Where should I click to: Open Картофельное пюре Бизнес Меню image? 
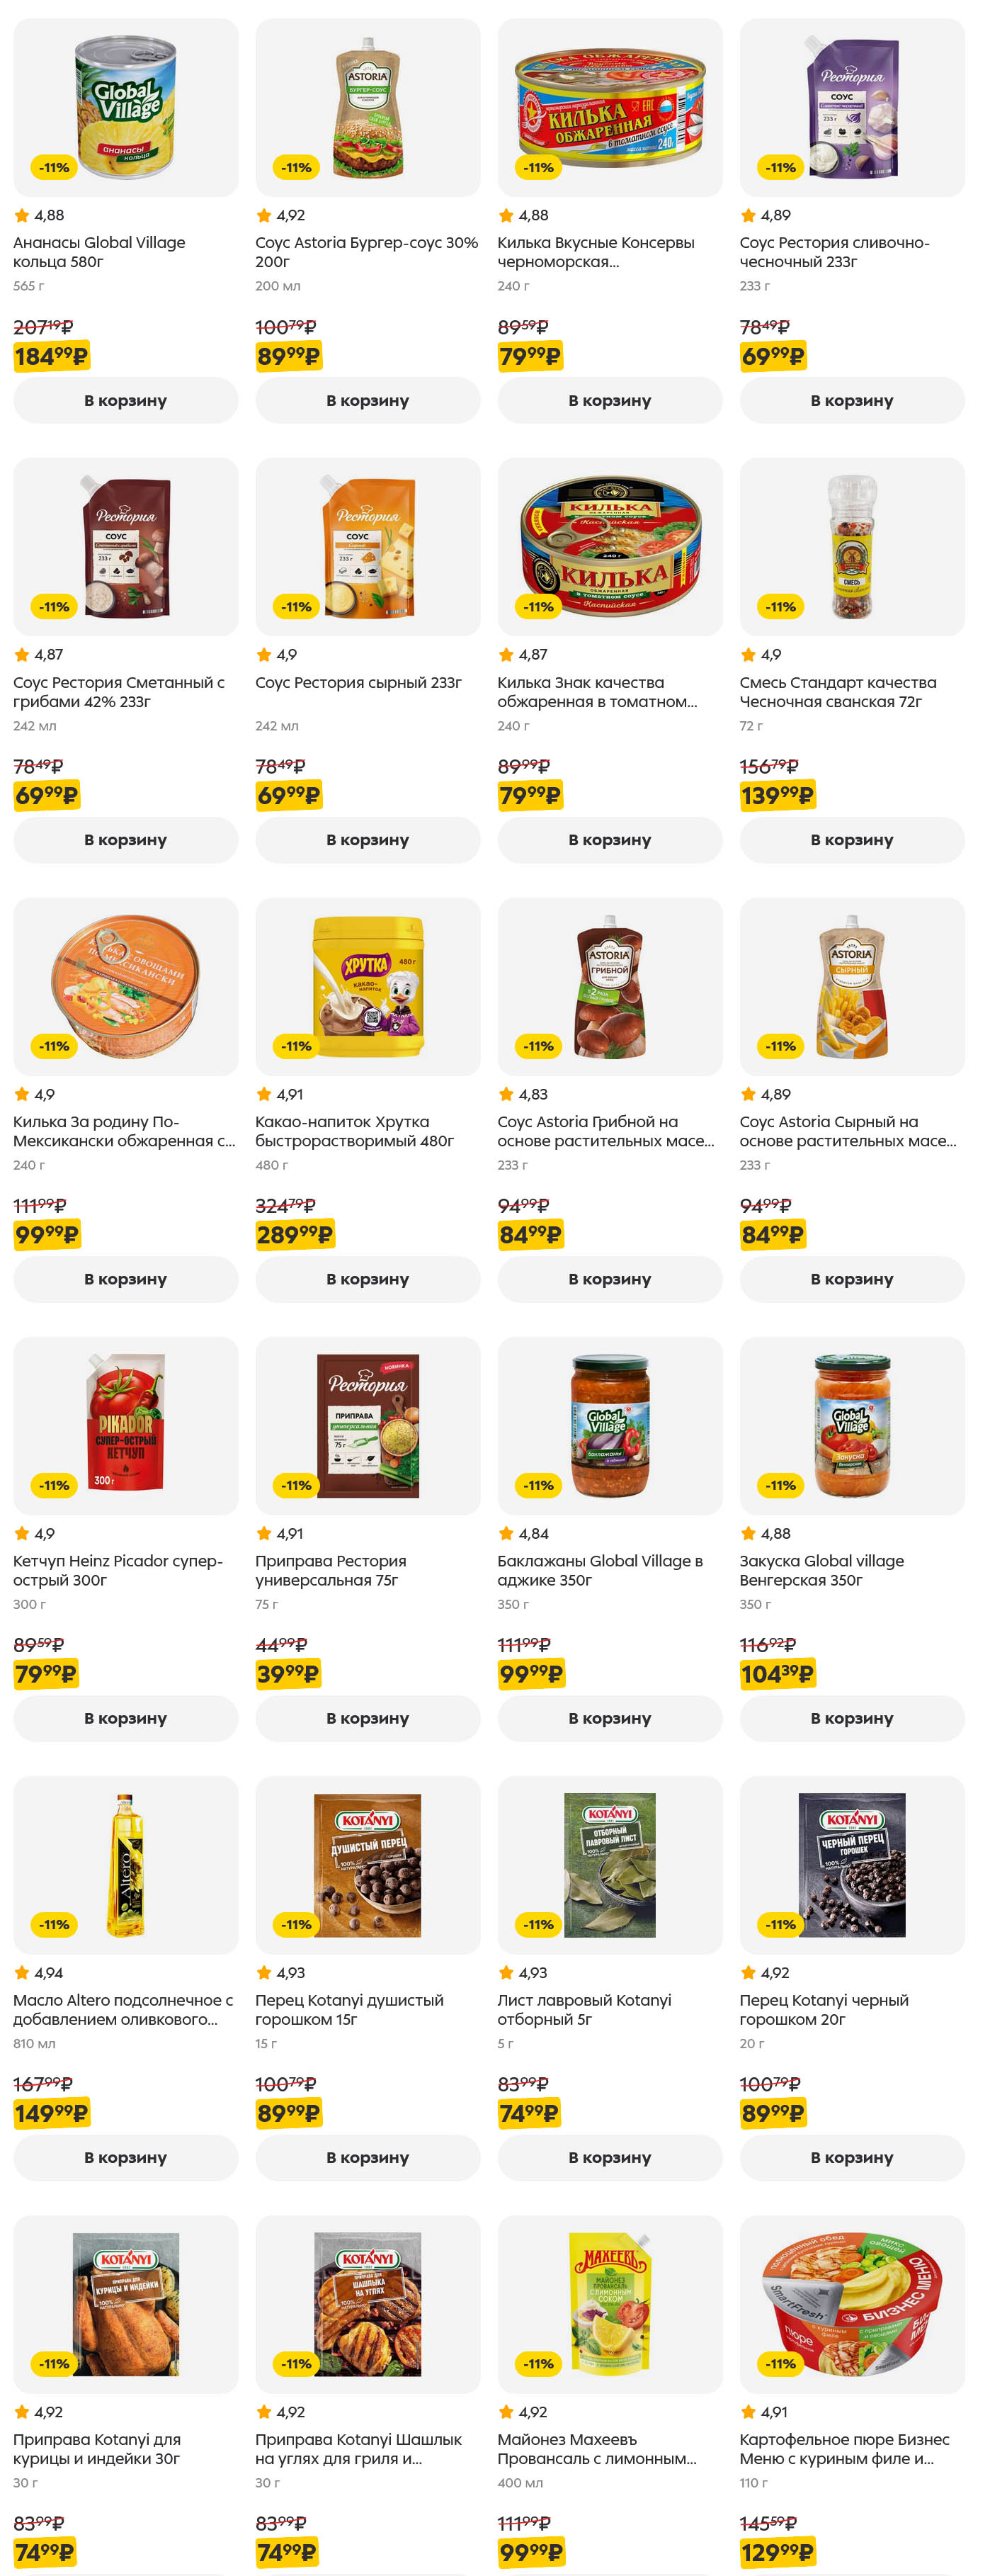852,2303
